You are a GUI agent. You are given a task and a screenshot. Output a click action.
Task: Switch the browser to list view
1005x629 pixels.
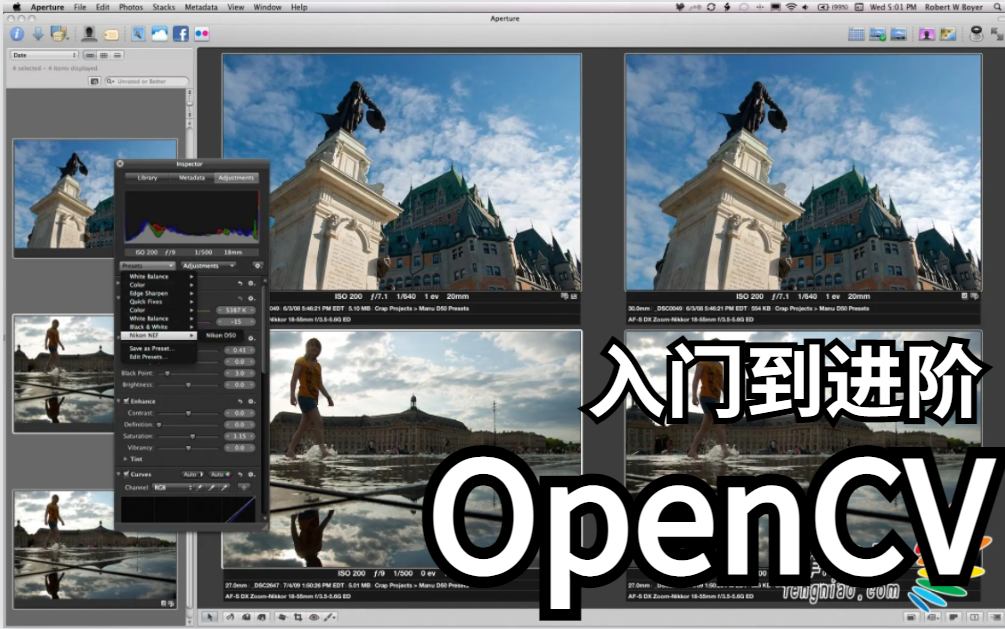coord(117,55)
